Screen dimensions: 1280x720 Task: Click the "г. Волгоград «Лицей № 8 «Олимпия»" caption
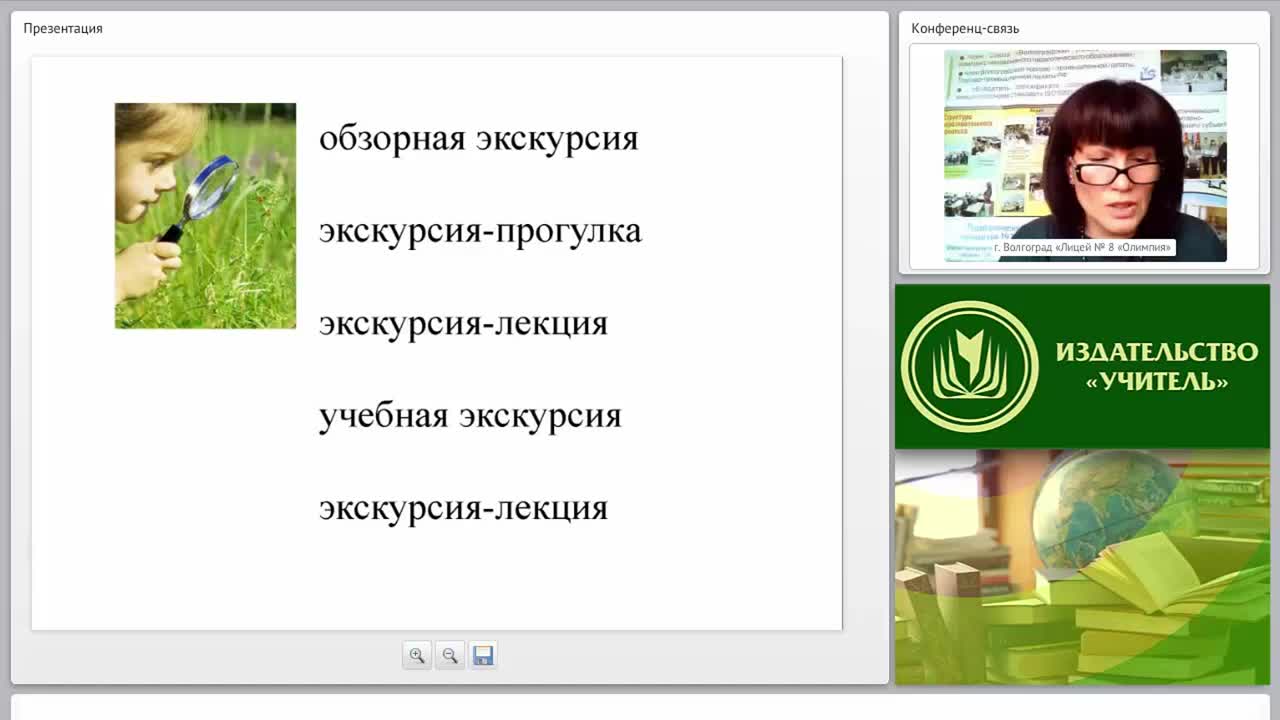pos(1082,247)
